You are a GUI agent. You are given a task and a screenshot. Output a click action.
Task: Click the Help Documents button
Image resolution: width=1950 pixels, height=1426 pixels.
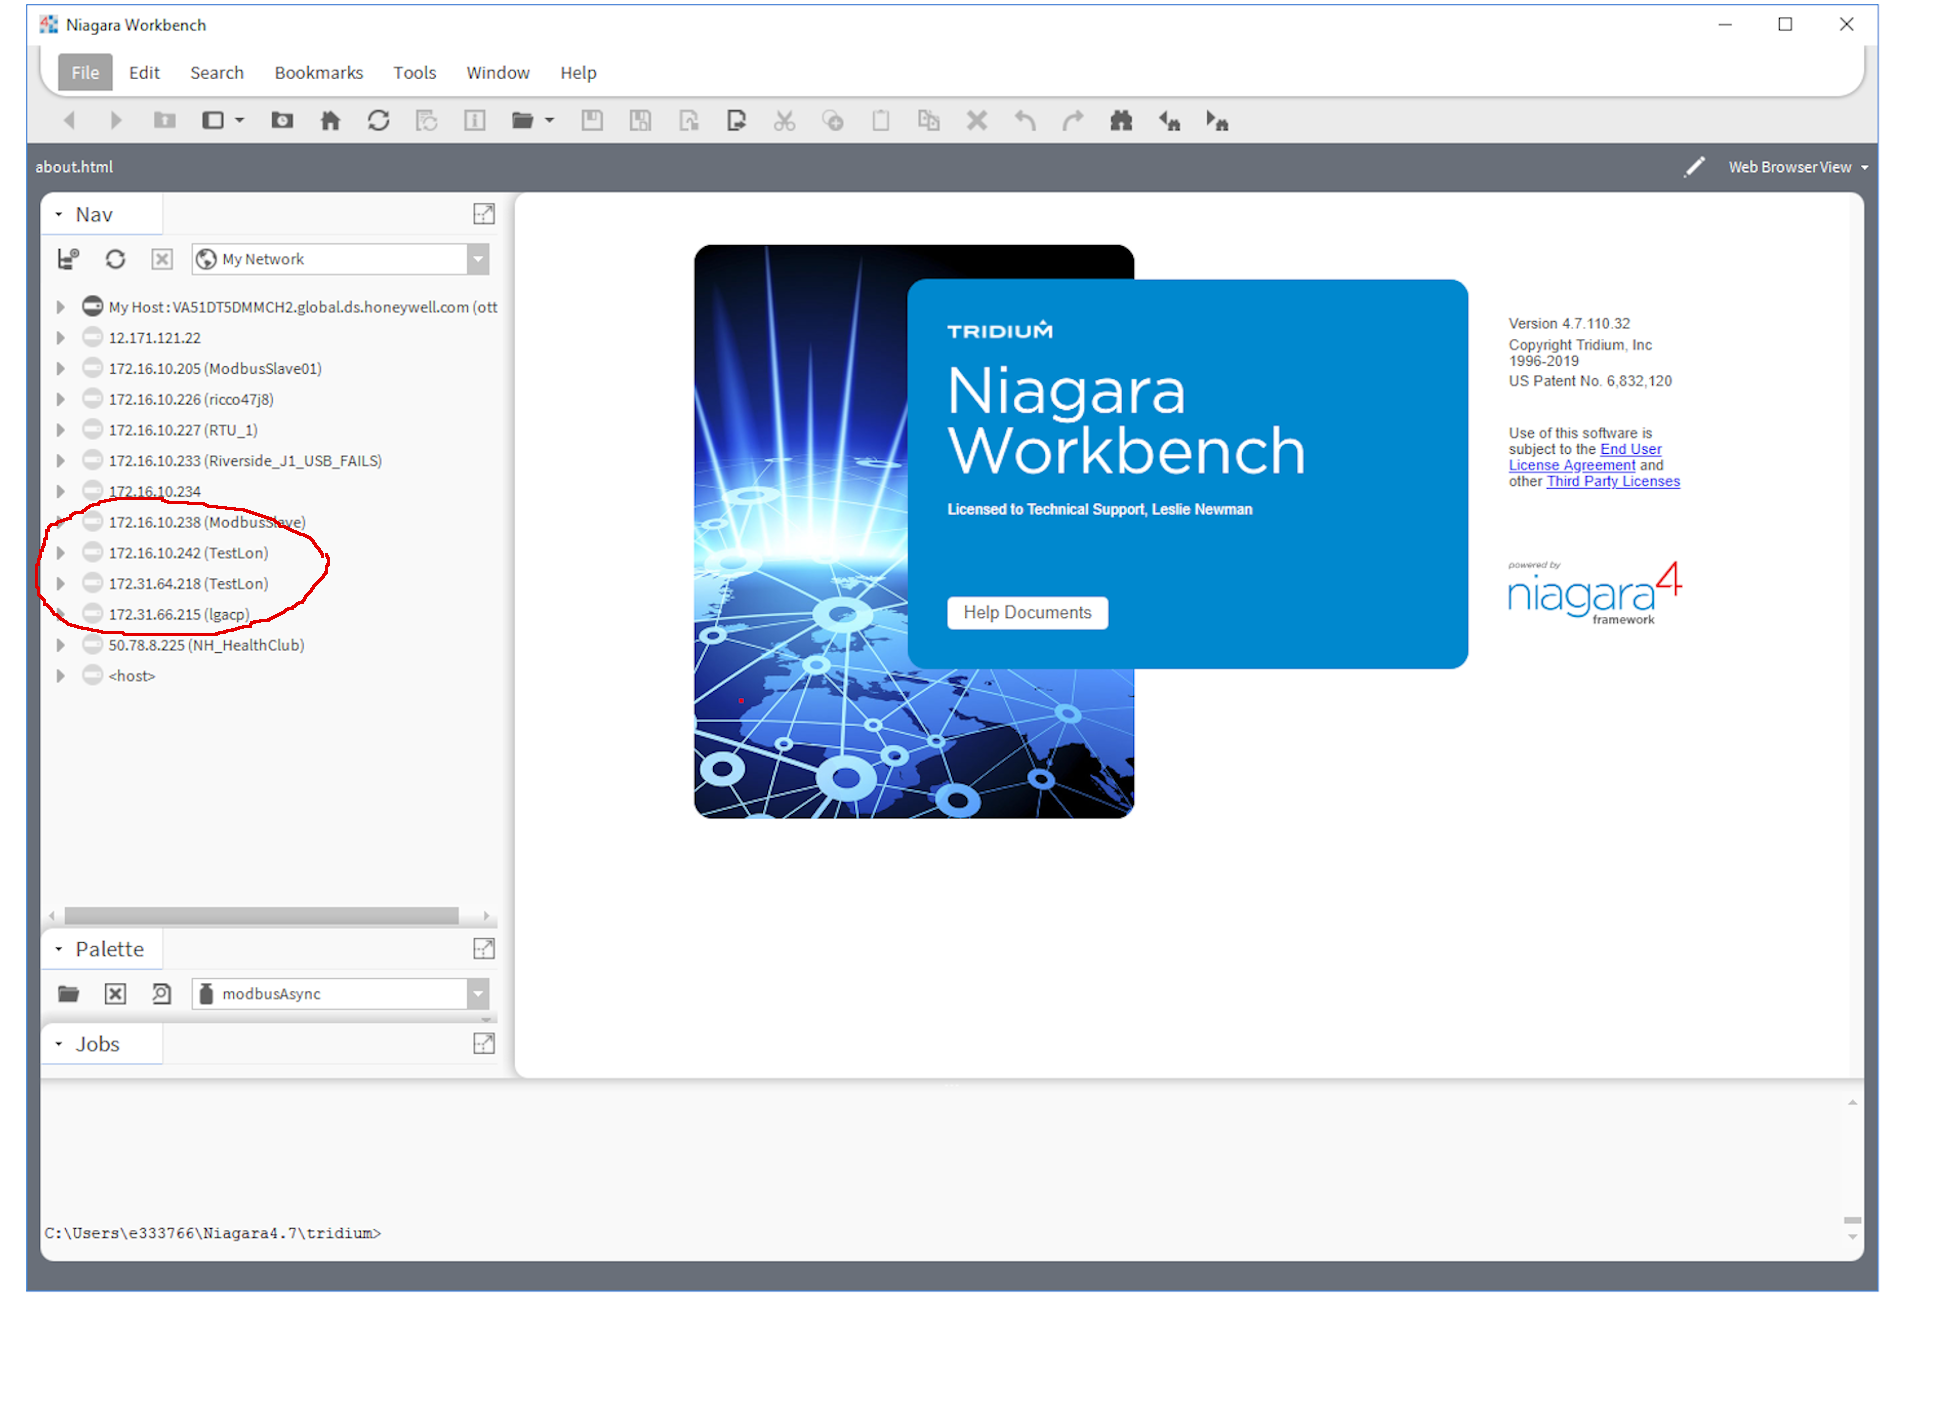1027,612
